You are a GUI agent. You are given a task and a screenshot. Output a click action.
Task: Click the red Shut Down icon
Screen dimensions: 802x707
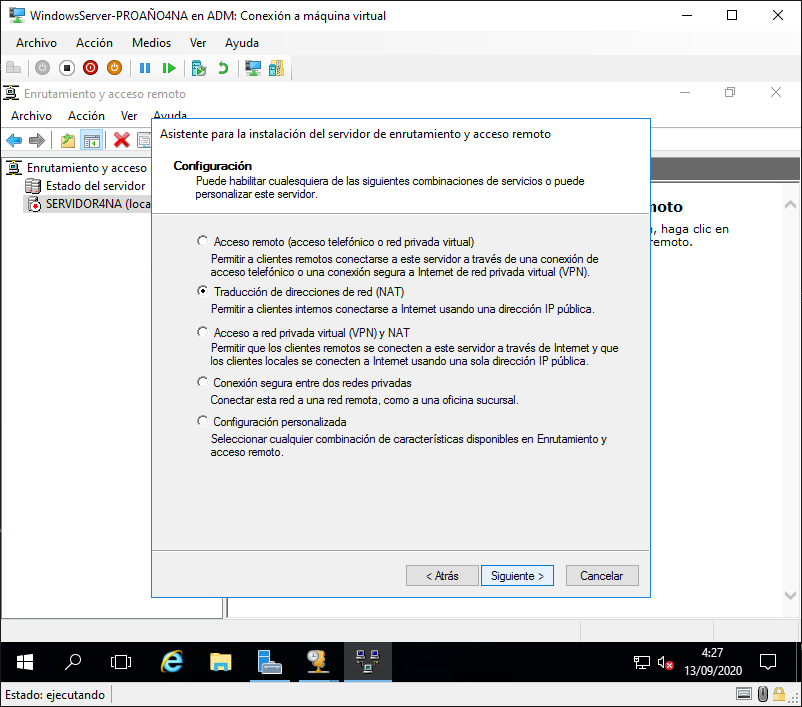(91, 68)
